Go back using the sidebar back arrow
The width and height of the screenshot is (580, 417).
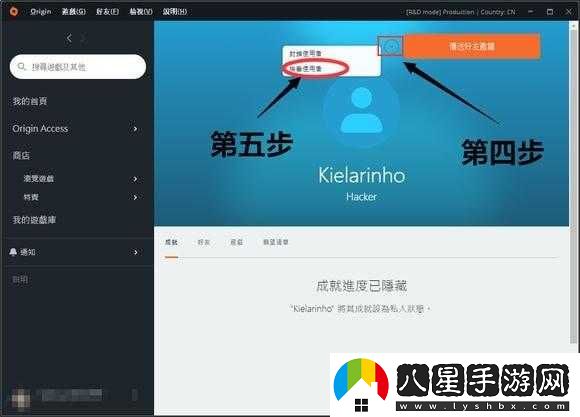click(x=69, y=38)
